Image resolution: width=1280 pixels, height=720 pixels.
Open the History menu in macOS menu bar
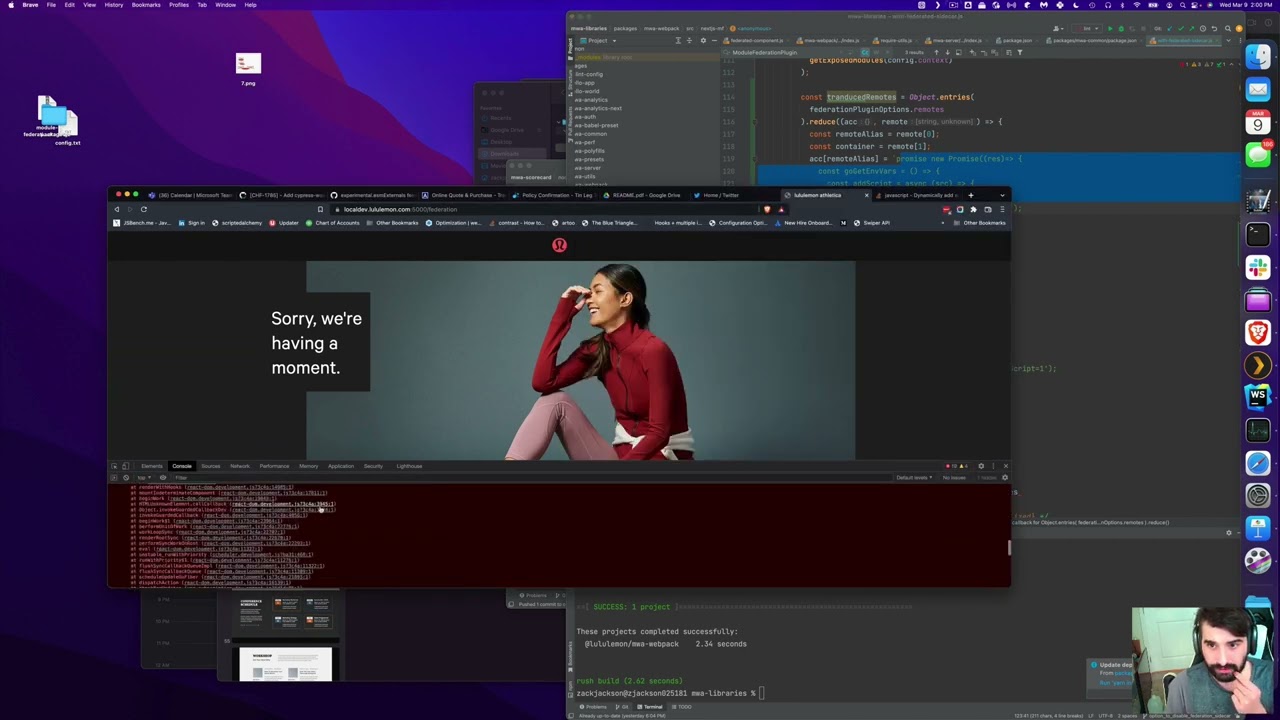coord(114,5)
